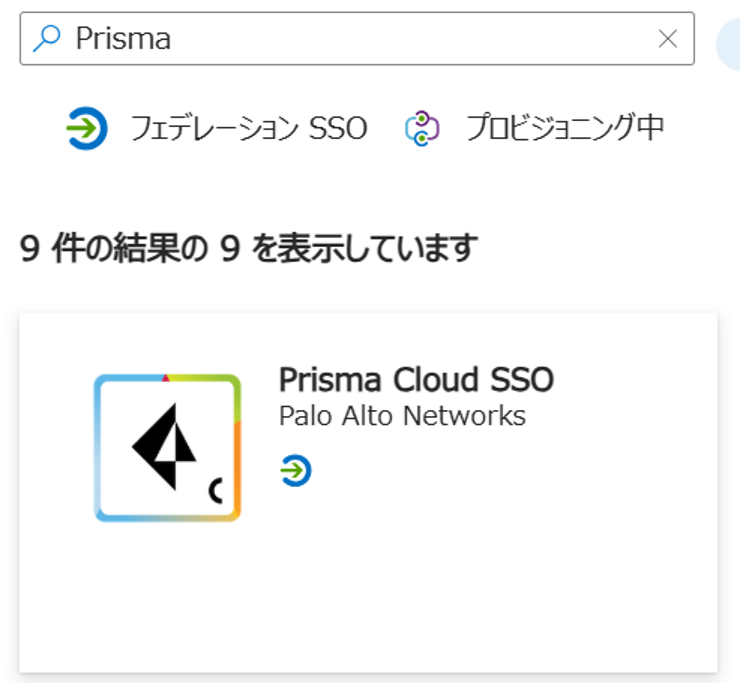The height and width of the screenshot is (683, 740).
Task: Click the フェデレーション SSO legend icon
Action: click(87, 129)
